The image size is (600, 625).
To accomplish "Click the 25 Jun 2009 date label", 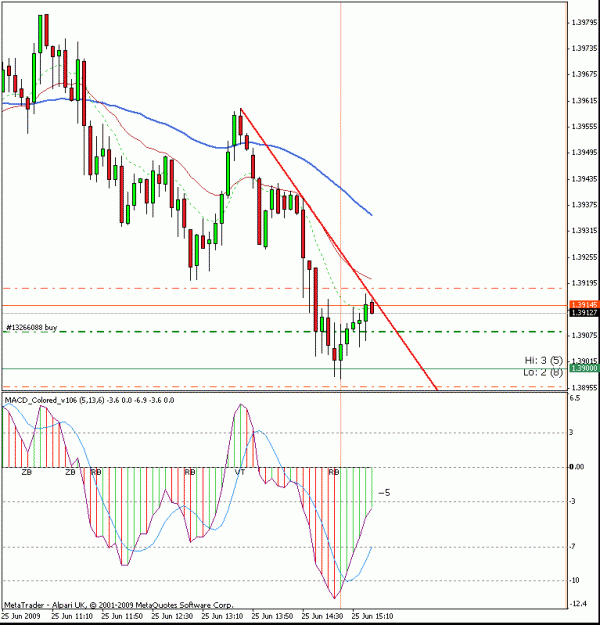I will tap(21, 616).
